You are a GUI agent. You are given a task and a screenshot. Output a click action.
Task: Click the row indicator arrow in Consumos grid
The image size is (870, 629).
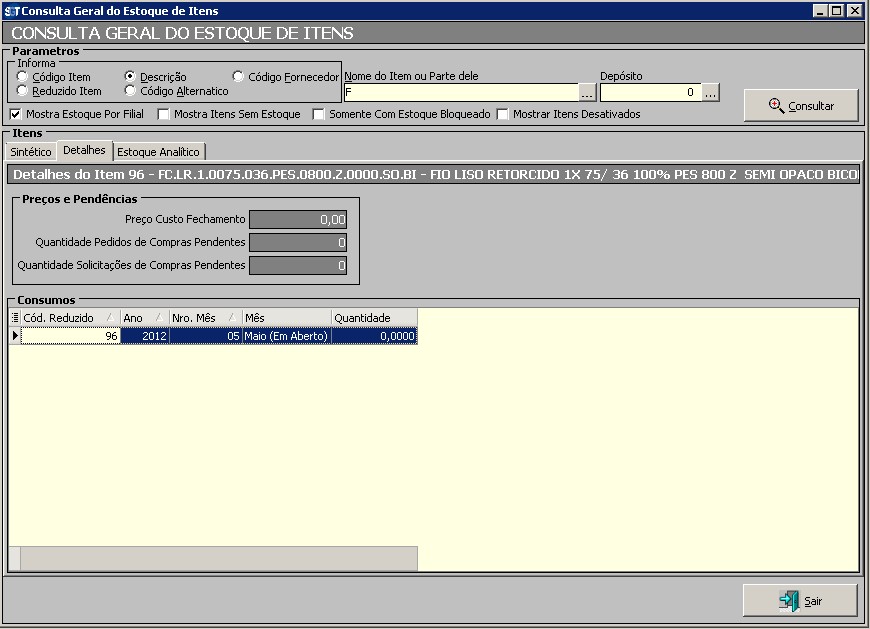(14, 336)
